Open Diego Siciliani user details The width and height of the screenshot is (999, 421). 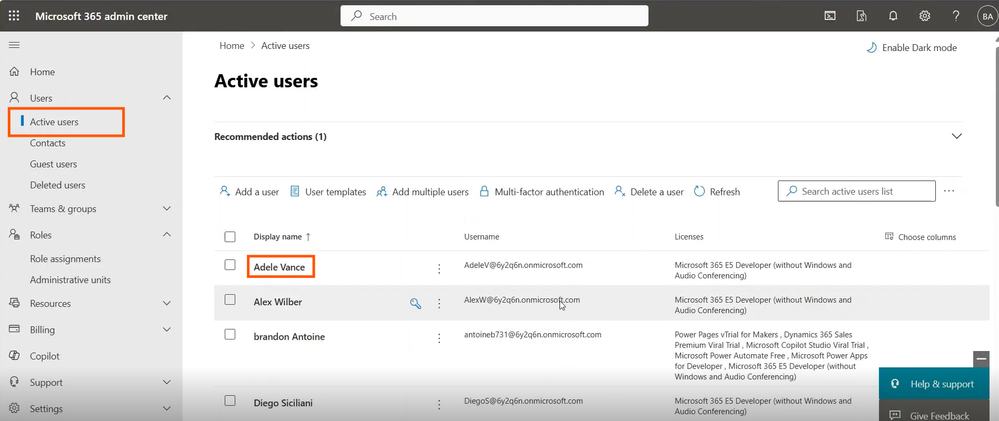[283, 403]
